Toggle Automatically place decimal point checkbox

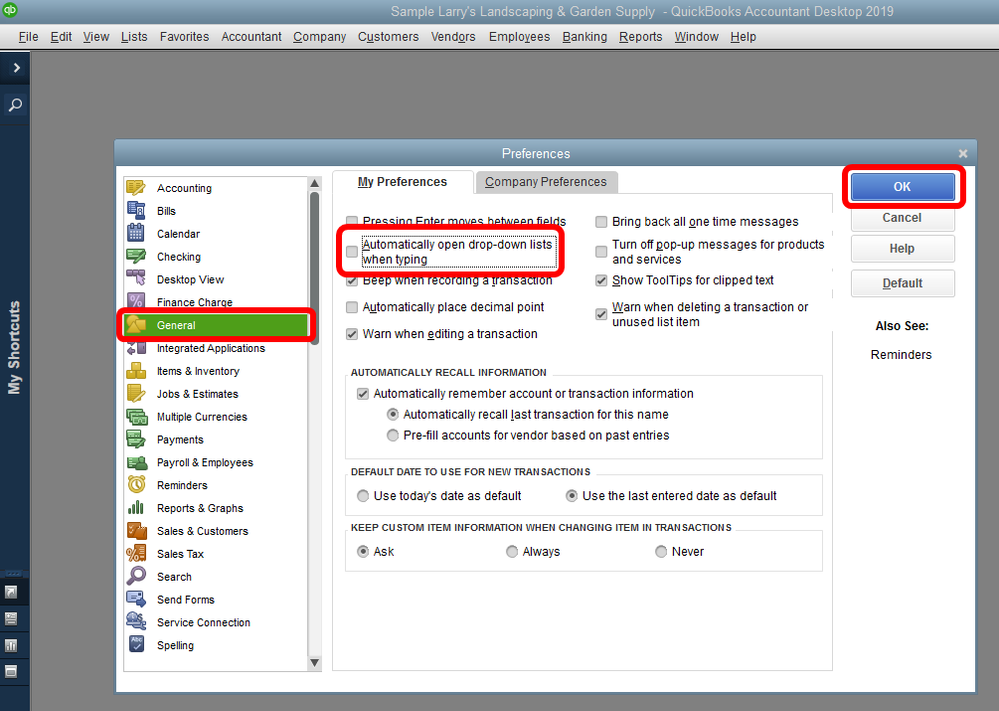click(x=352, y=307)
